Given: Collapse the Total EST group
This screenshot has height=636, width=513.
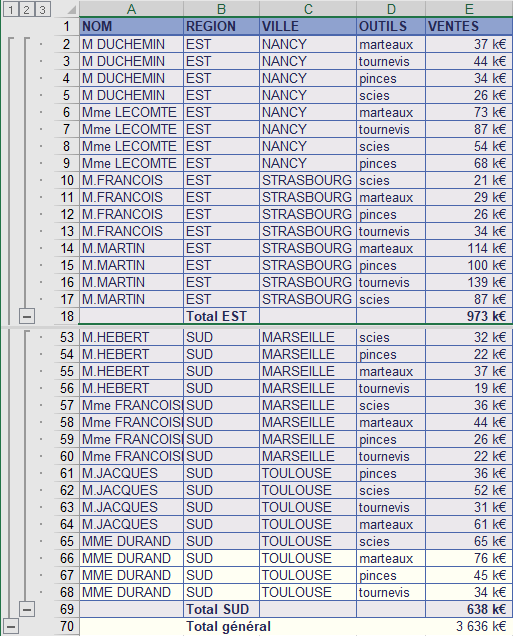Looking at the screenshot, I should 27,316.
